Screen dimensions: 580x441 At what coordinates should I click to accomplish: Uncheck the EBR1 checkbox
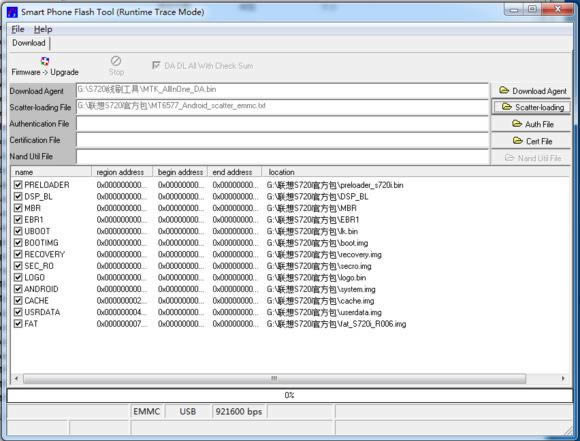[x=18, y=220]
